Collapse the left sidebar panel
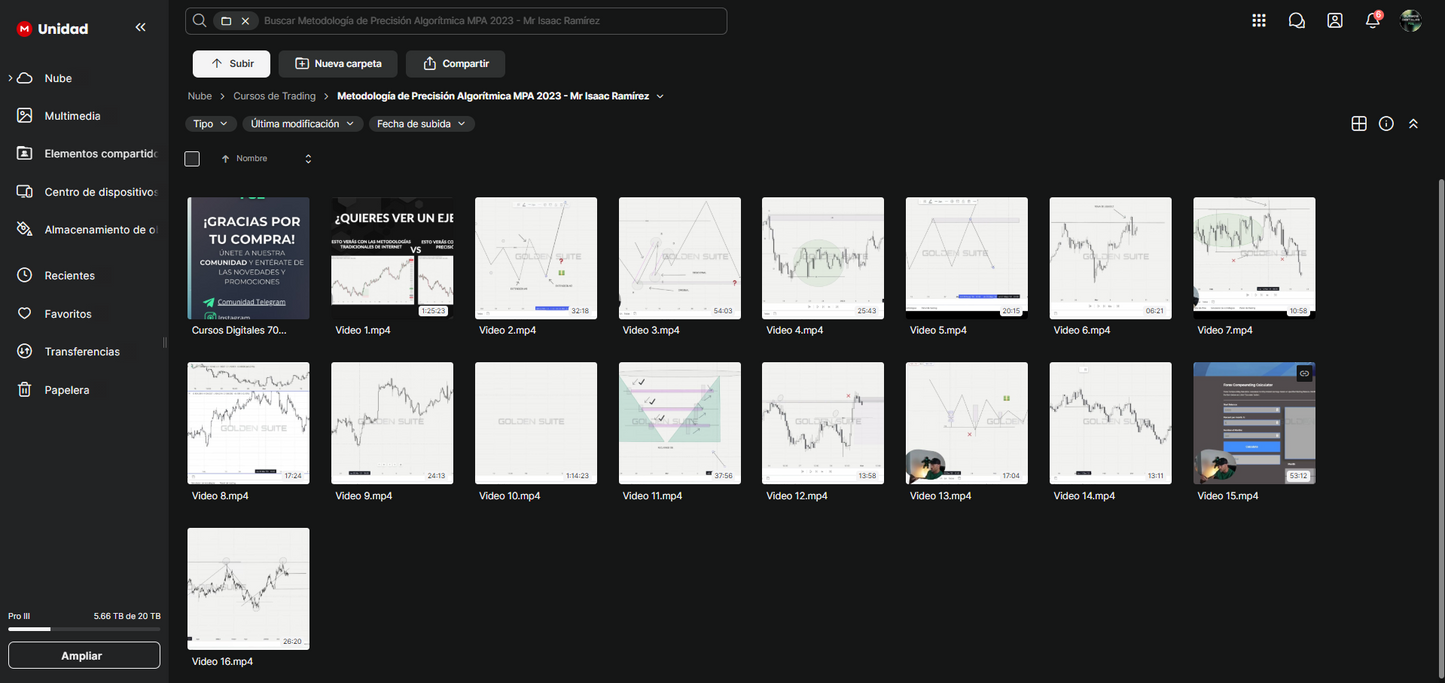Screen dimensions: 1445x683 point(140,28)
